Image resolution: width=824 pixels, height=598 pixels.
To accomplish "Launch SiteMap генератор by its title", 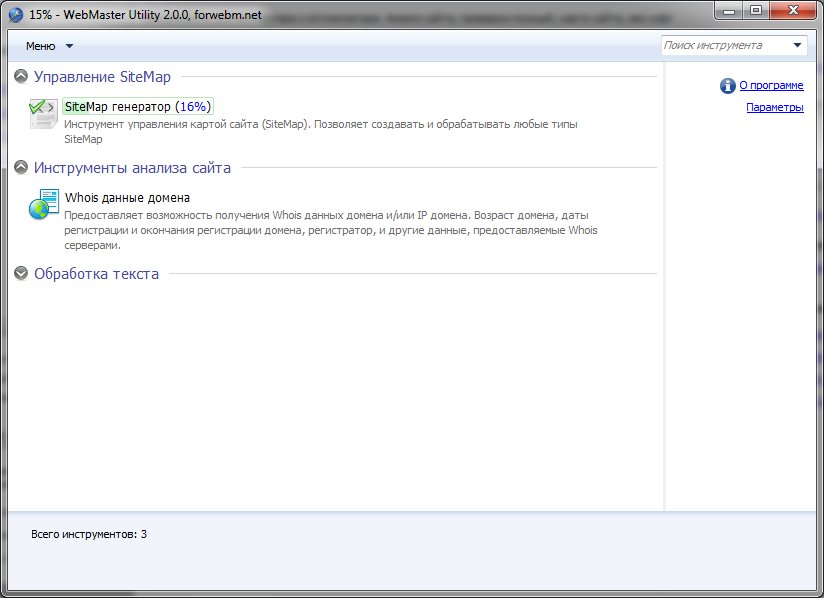I will [x=137, y=106].
